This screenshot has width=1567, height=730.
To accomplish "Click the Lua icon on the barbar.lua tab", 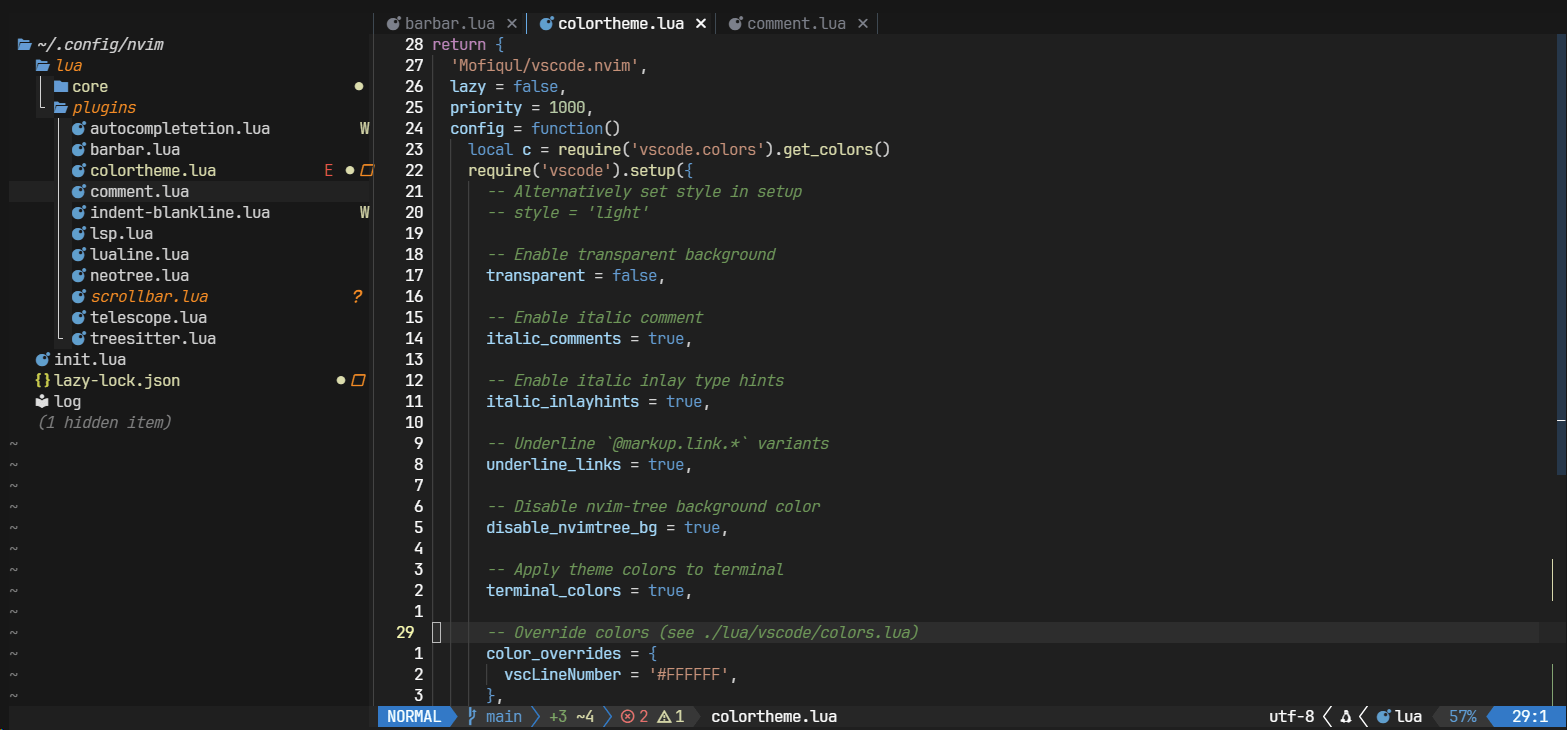I will pyautogui.click(x=393, y=24).
